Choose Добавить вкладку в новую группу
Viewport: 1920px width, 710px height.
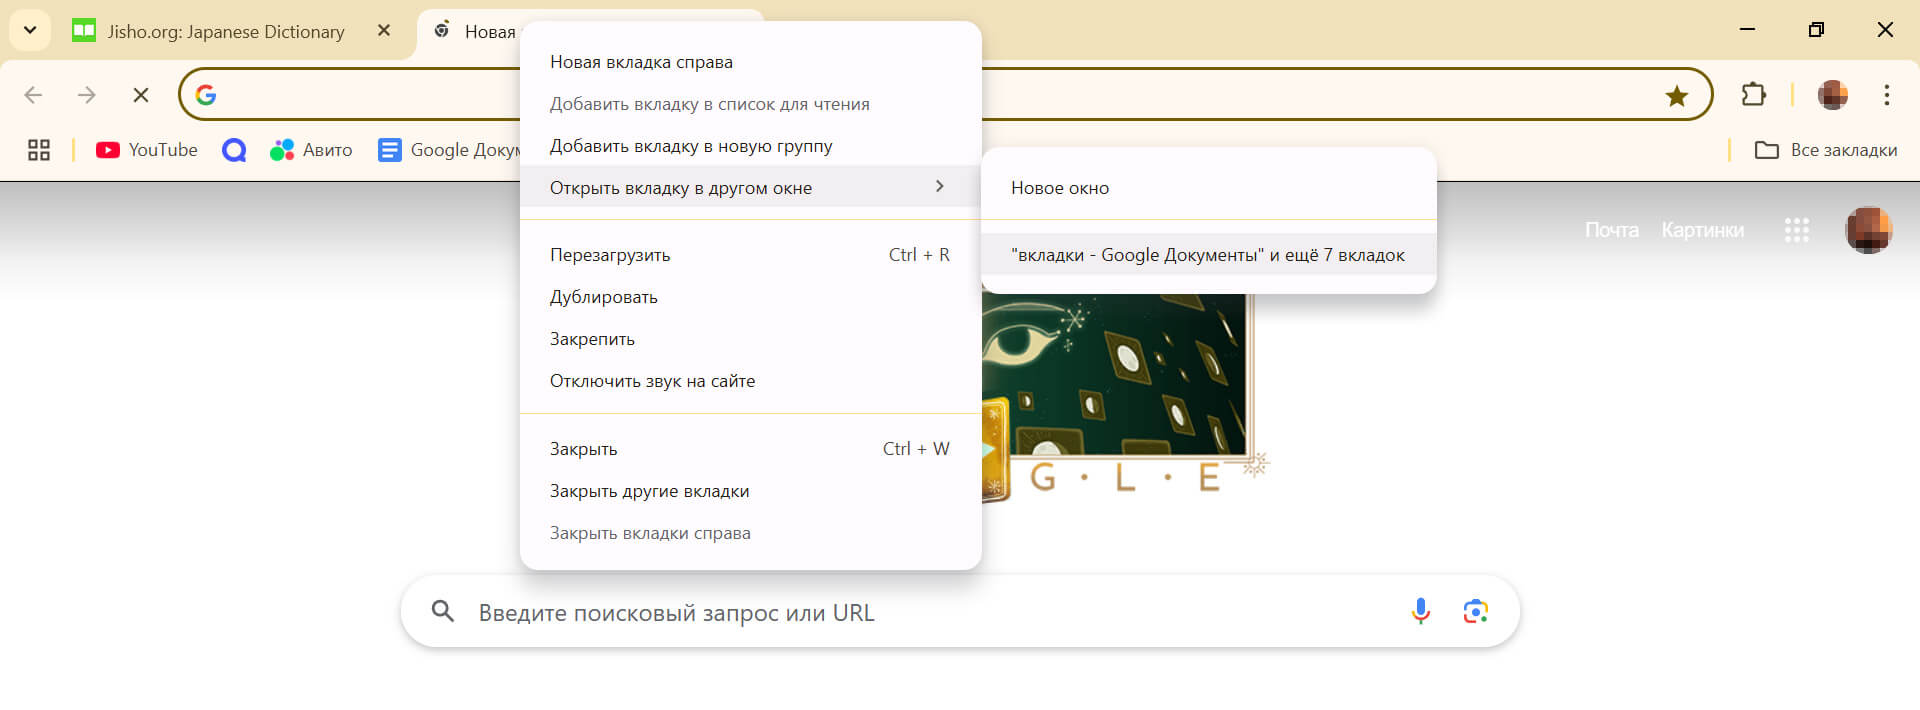750,146
